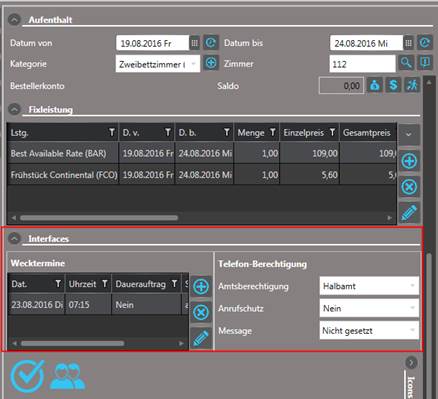Screen dimensions: 438x399
Task: Add a new Wecktermin with plus icon
Action: pyautogui.click(x=201, y=286)
